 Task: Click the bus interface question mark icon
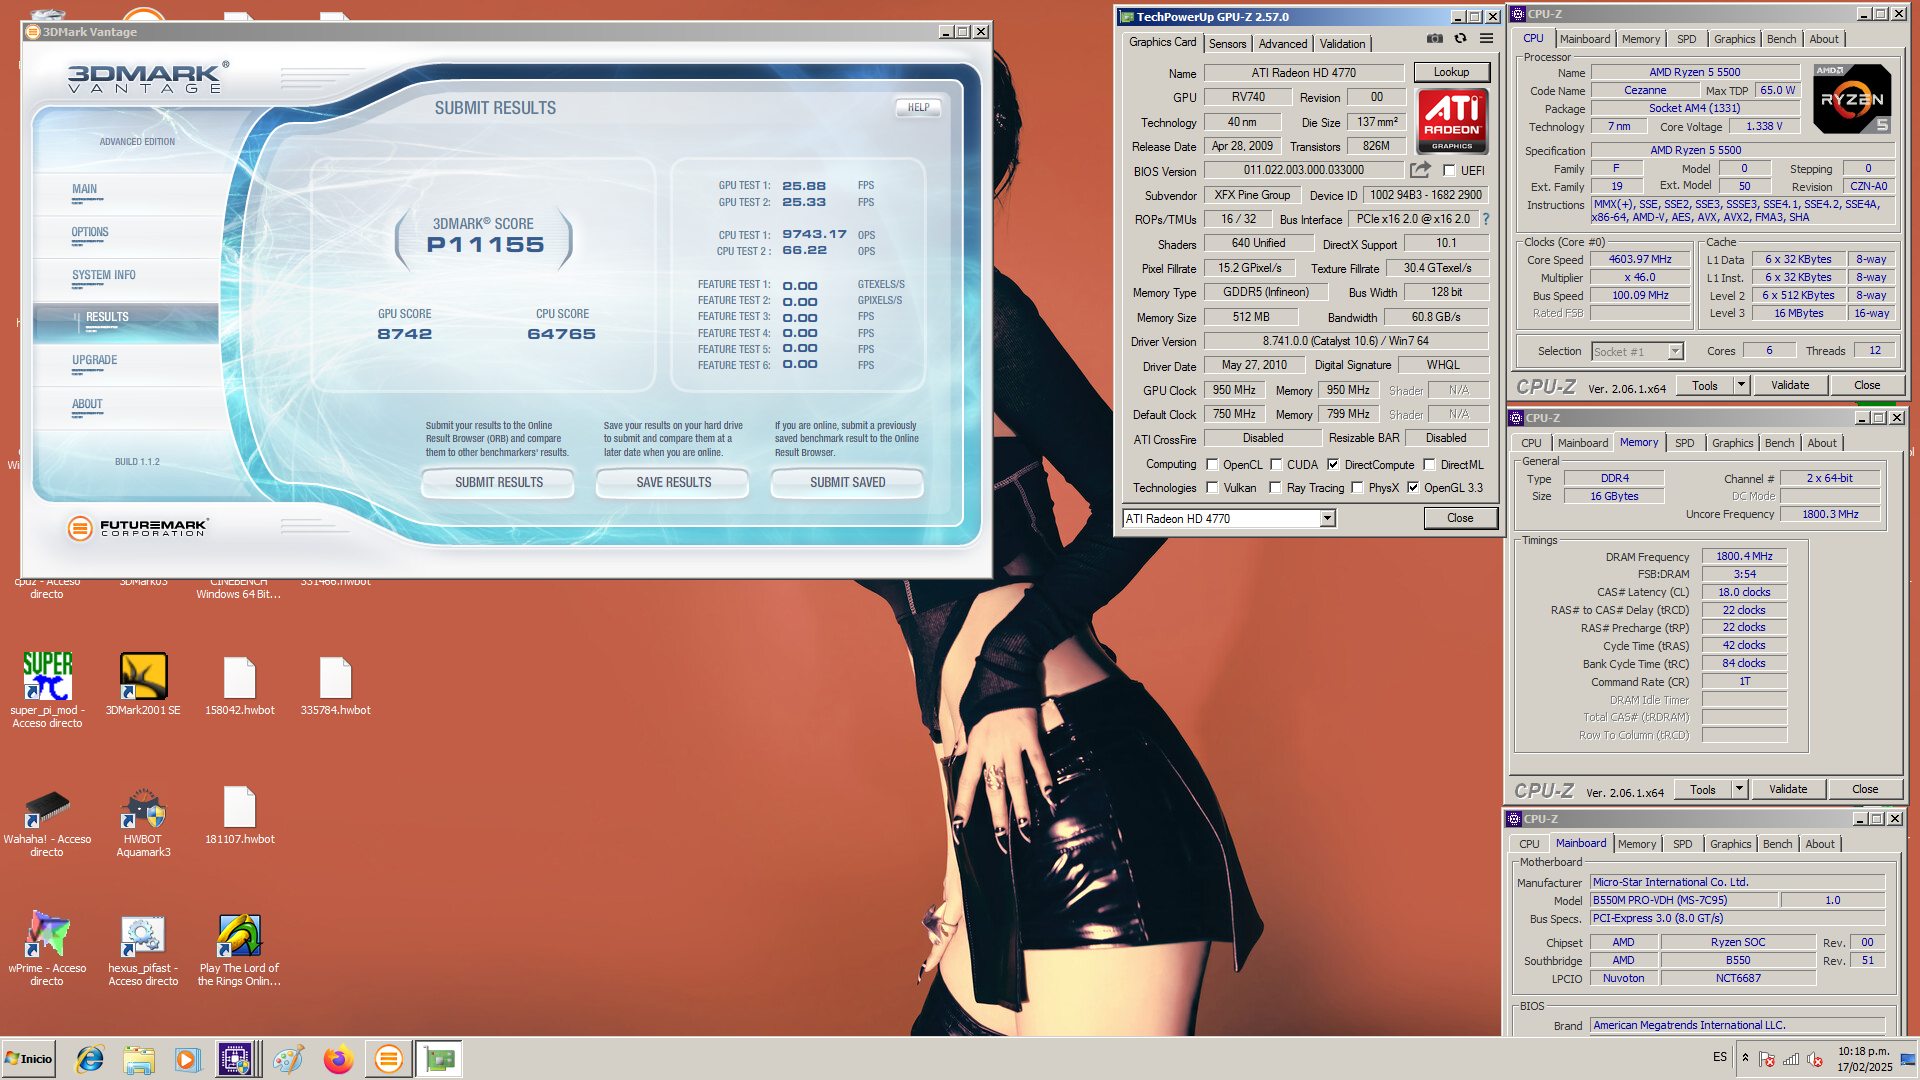click(x=1486, y=219)
